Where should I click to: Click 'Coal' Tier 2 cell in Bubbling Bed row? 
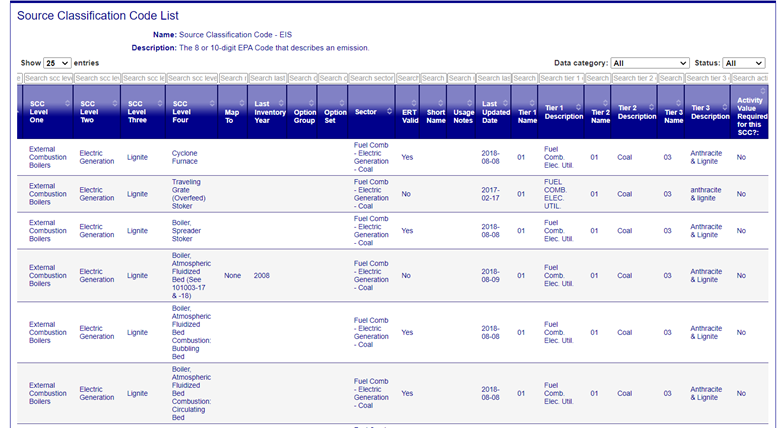click(x=624, y=332)
